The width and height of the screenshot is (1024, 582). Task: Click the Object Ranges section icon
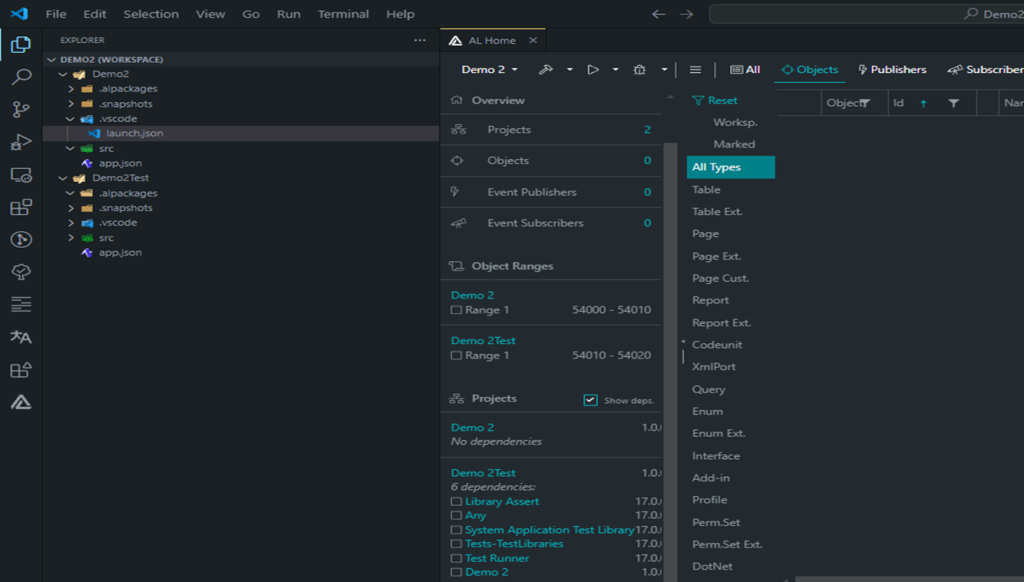456,266
